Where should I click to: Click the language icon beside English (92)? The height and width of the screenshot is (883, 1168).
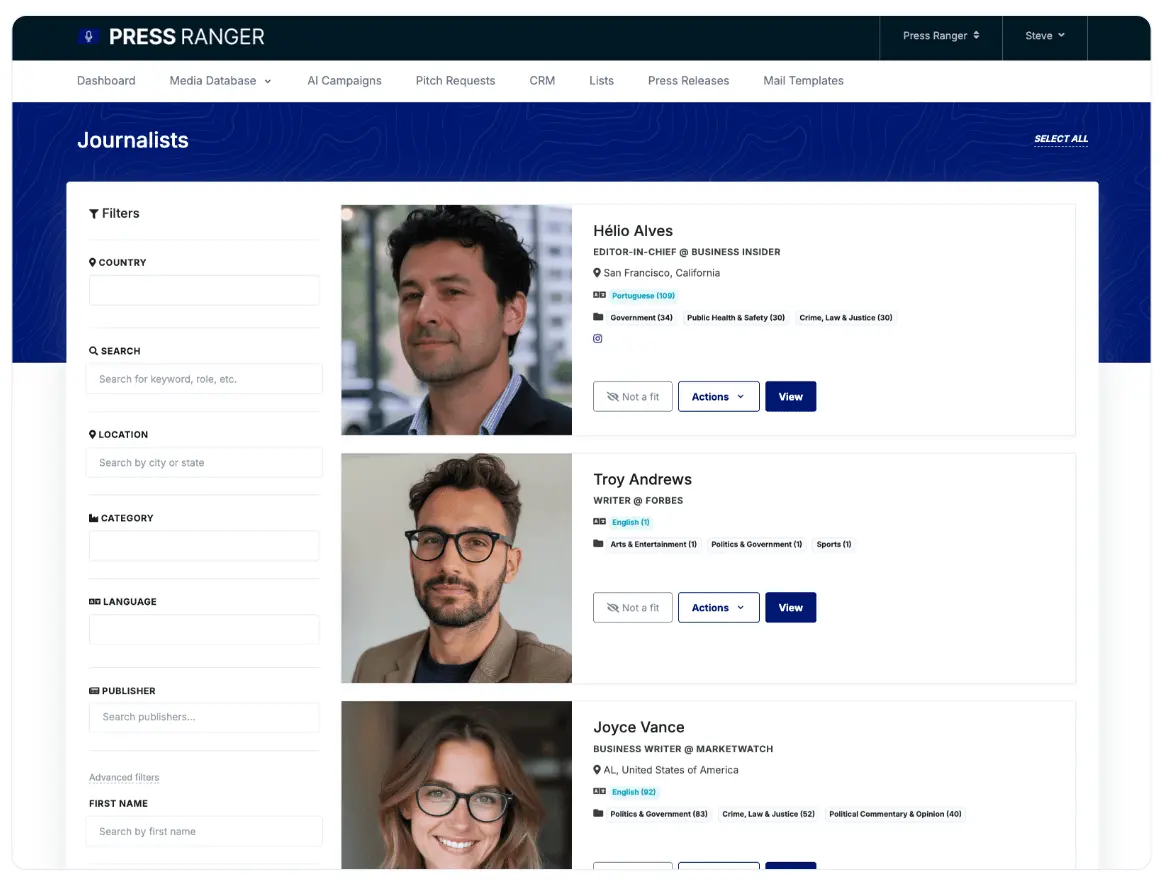point(600,791)
